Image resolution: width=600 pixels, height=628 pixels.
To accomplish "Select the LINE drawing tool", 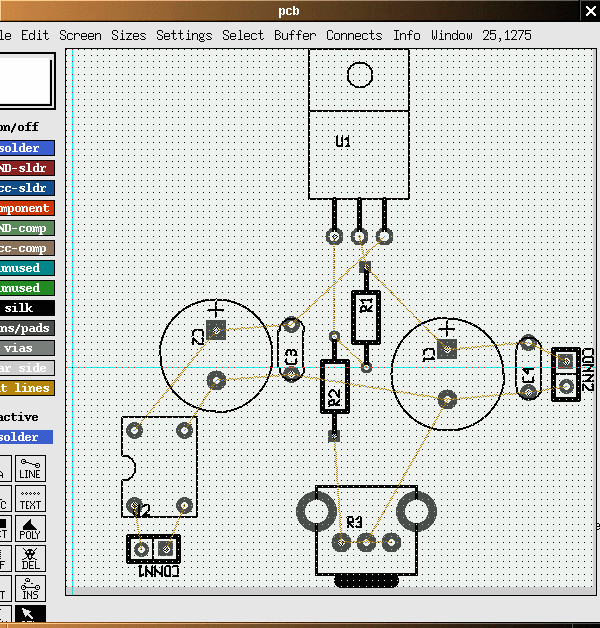I will coord(30,469).
